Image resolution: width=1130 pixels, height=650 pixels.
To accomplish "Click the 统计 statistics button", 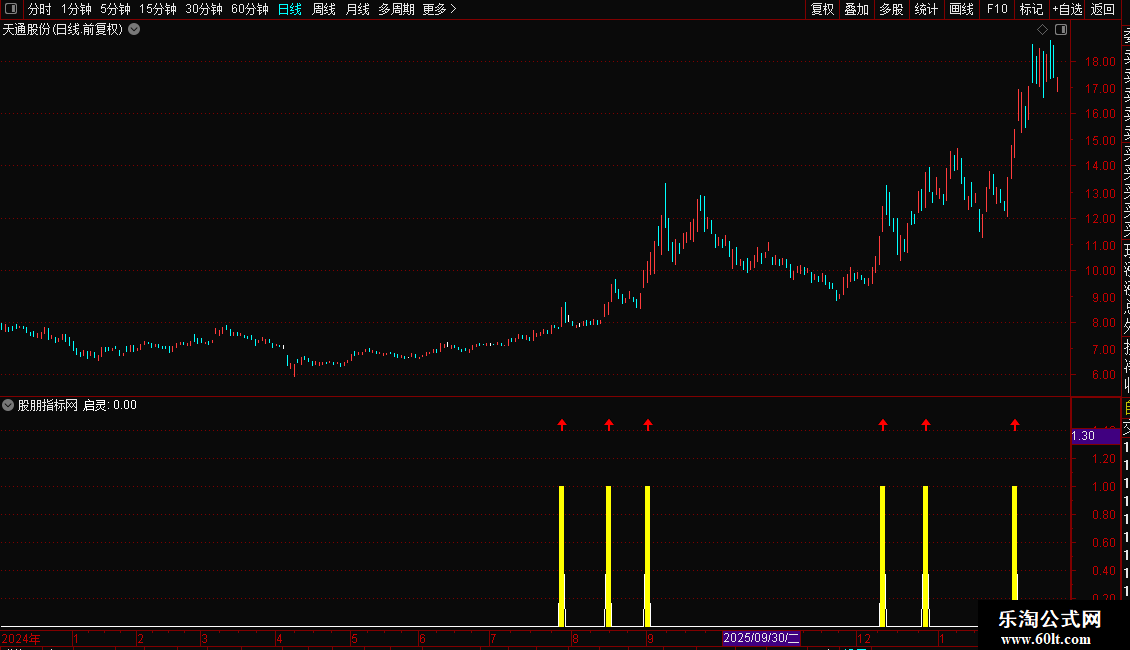I will (926, 9).
